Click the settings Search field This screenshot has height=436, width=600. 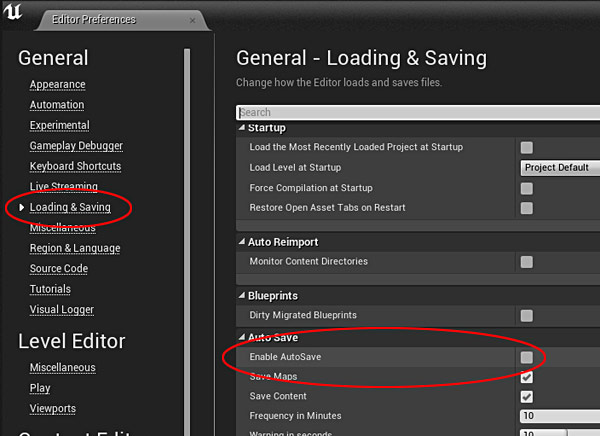tap(418, 113)
